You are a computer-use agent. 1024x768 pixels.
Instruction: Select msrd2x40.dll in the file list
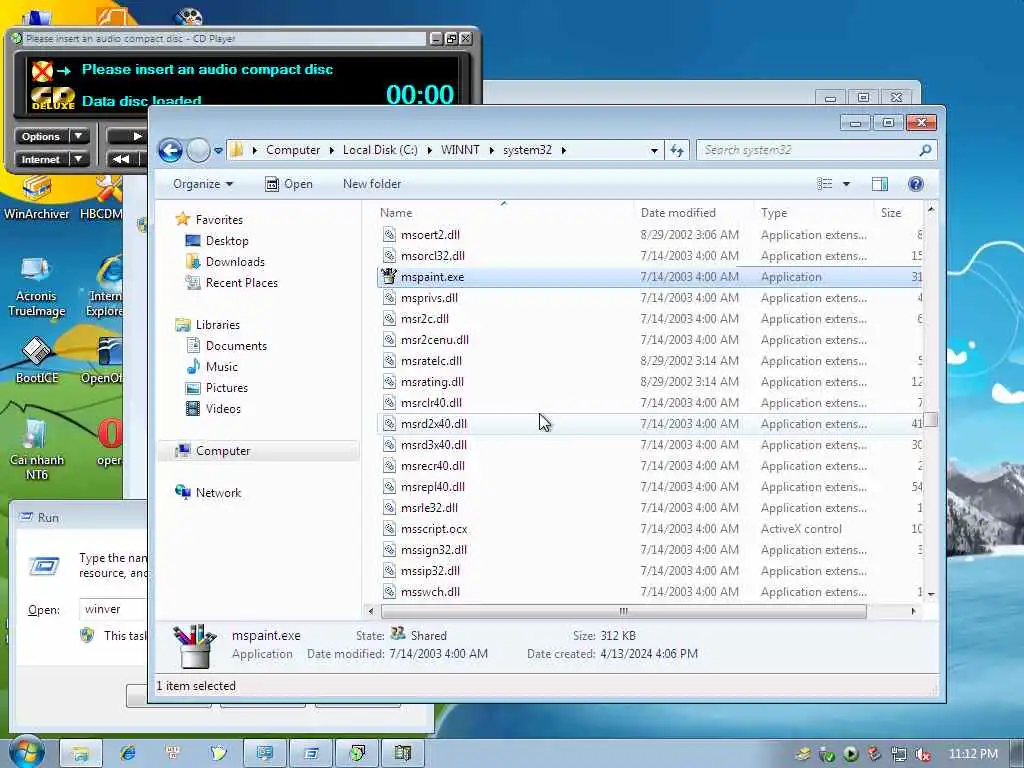point(434,424)
